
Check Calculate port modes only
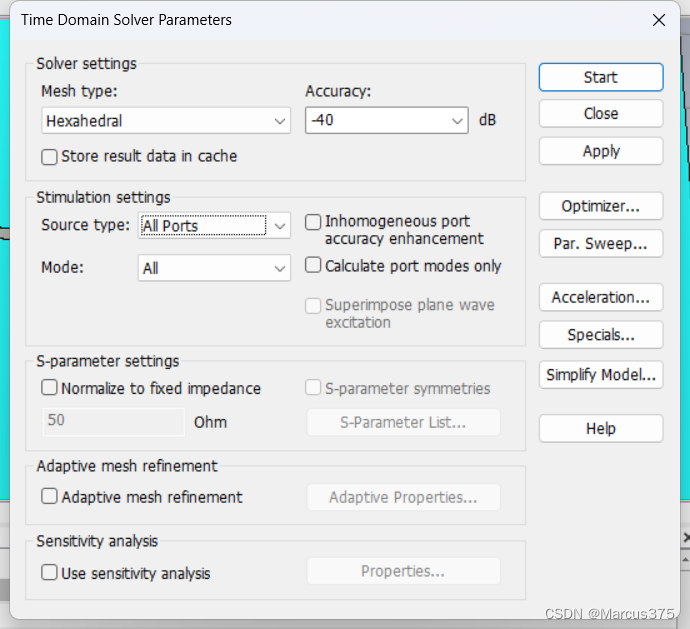pyautogui.click(x=313, y=266)
